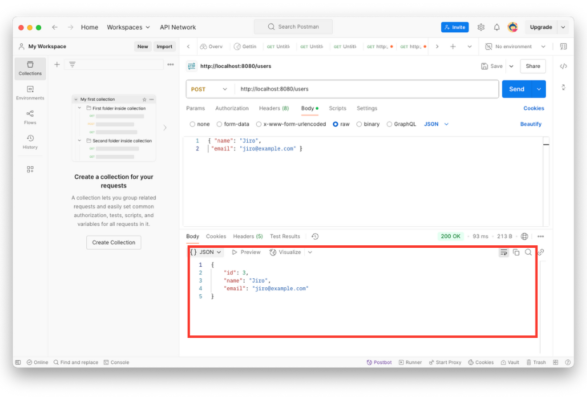Toggle the right sidebar panel icon

(x=563, y=46)
